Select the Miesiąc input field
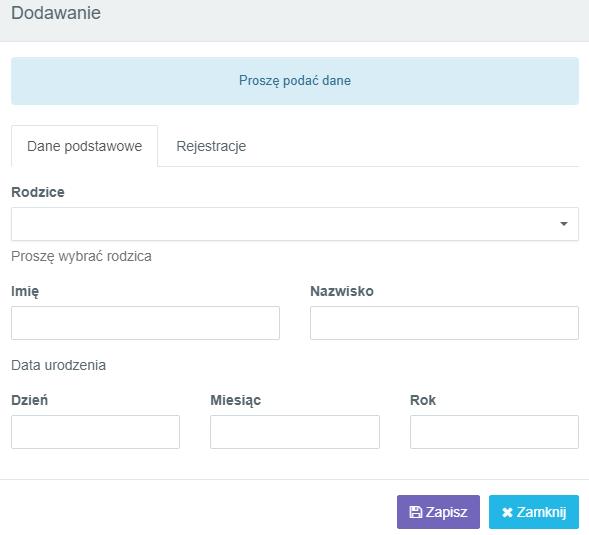The width and height of the screenshot is (589, 535). tap(295, 432)
